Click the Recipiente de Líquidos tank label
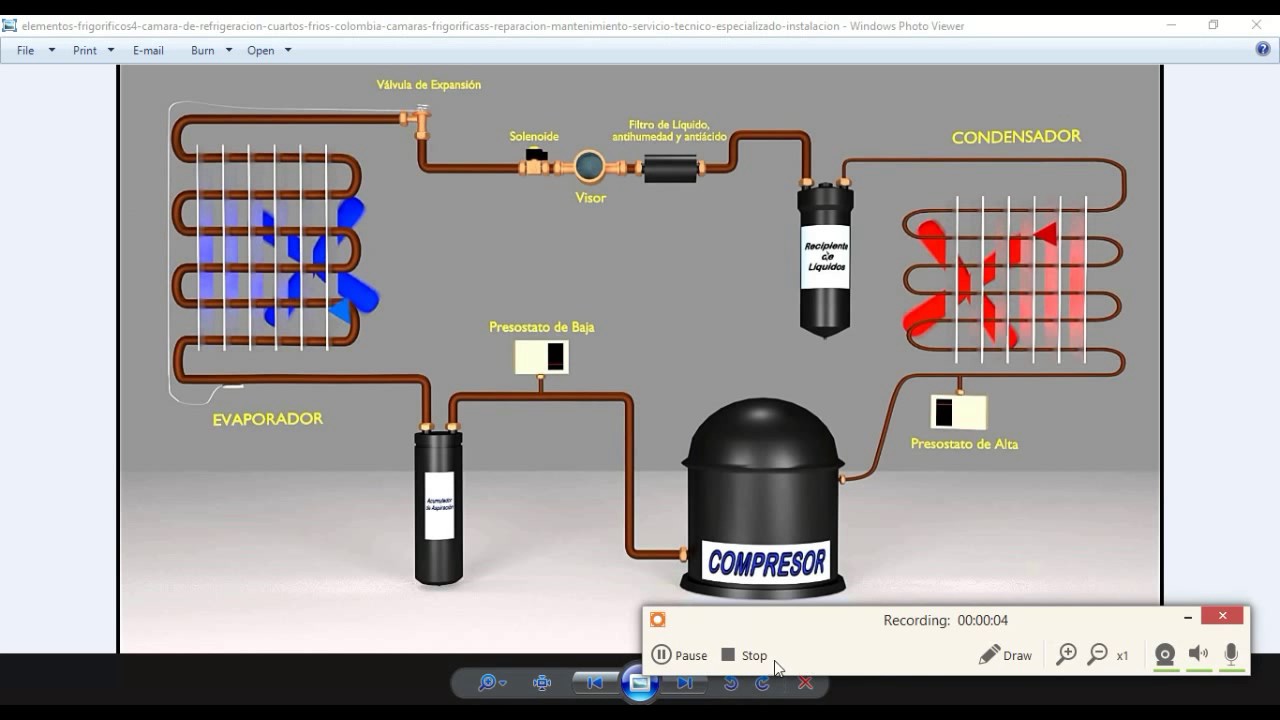This screenshot has height=720, width=1280. click(x=825, y=257)
